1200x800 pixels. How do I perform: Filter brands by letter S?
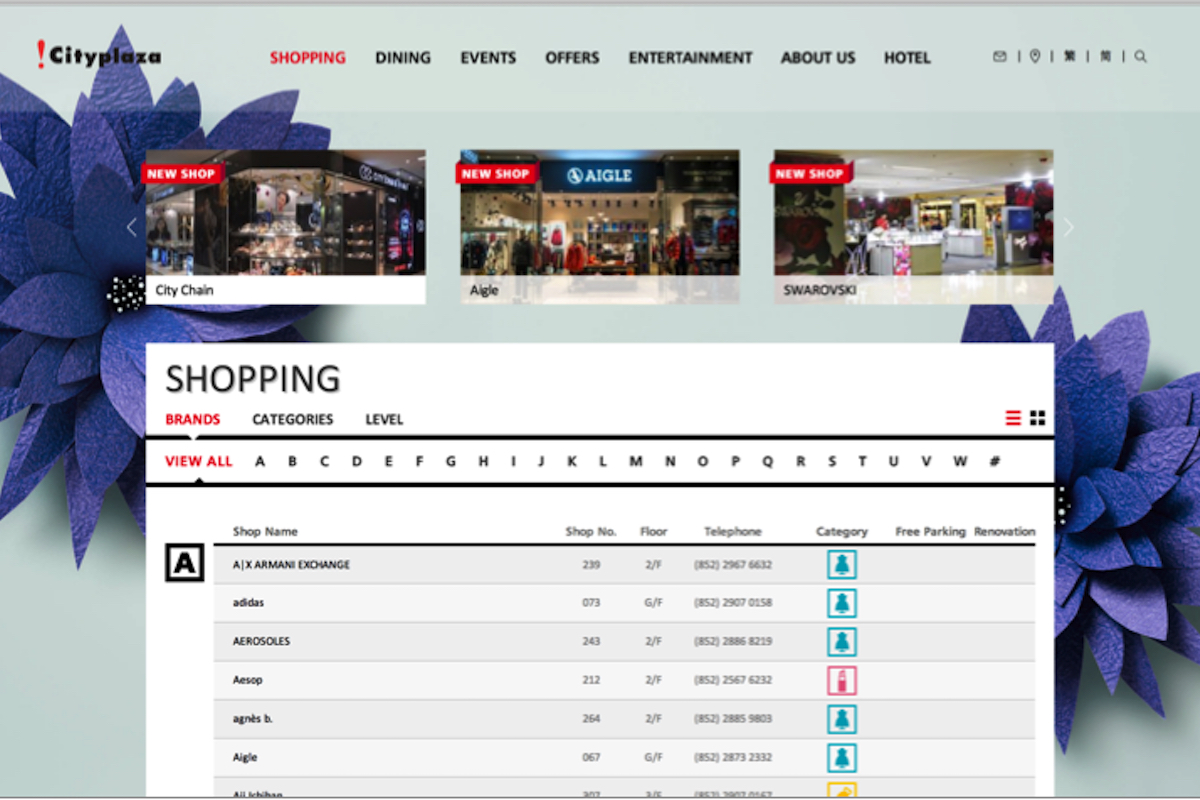[832, 461]
